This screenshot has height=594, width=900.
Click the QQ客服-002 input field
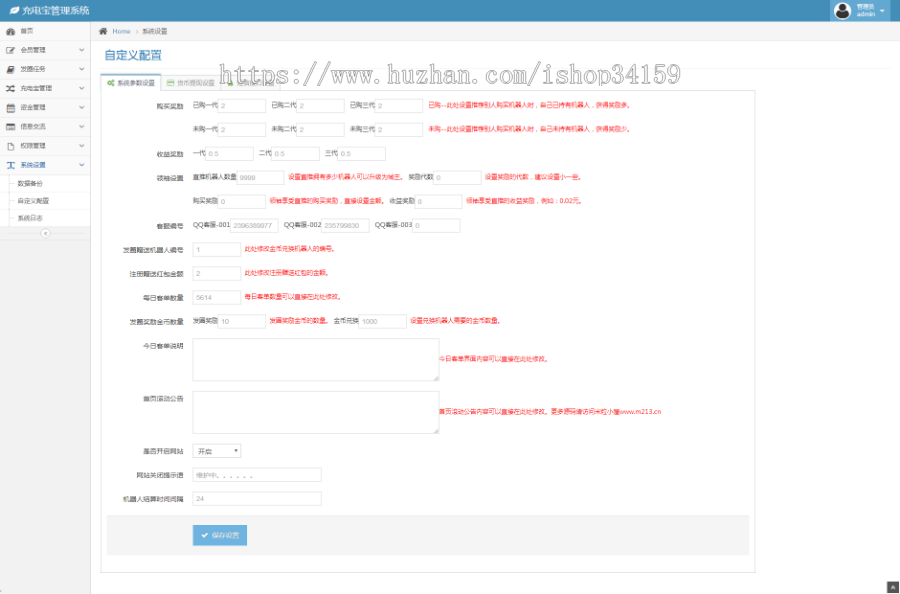pyautogui.click(x=345, y=226)
